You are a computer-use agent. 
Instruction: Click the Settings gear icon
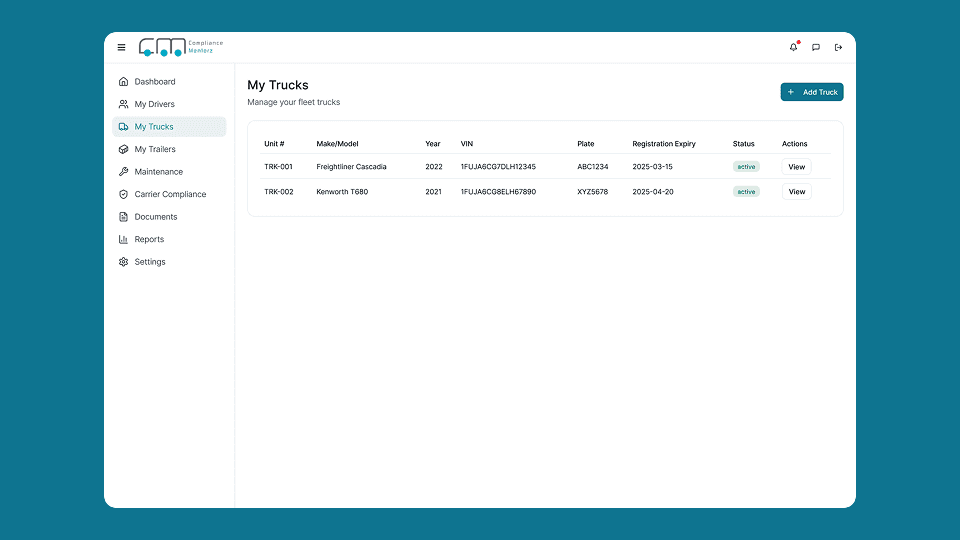click(x=123, y=262)
